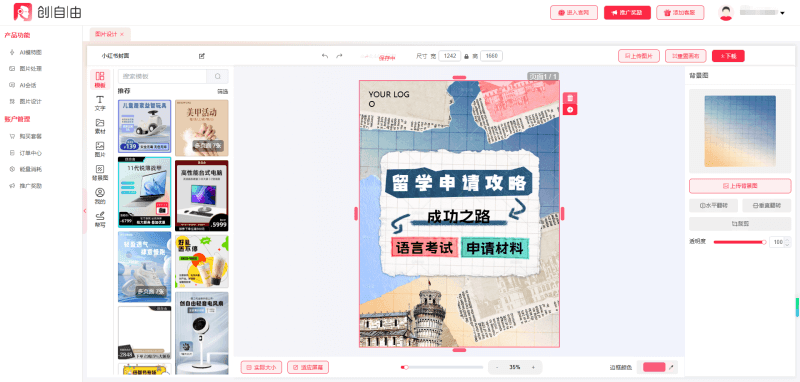Zoom in with the plus button
This screenshot has width=800, height=382.
pos(533,367)
